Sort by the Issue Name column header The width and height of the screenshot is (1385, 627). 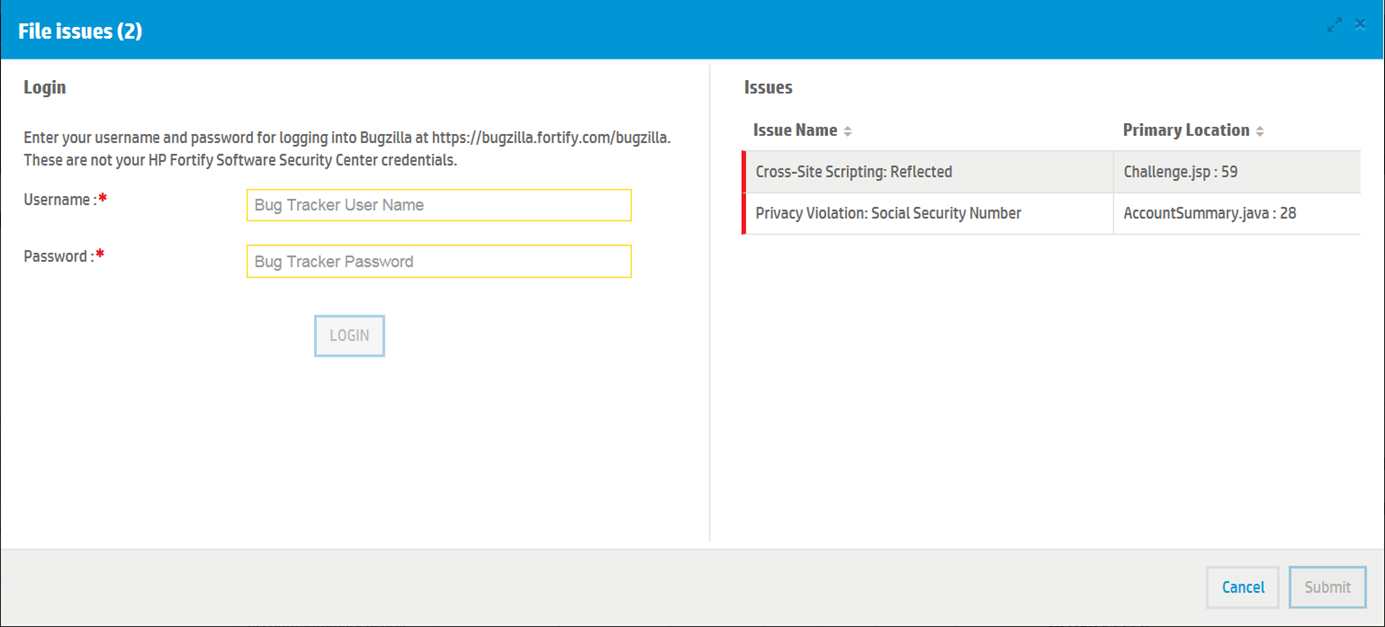[795, 131]
